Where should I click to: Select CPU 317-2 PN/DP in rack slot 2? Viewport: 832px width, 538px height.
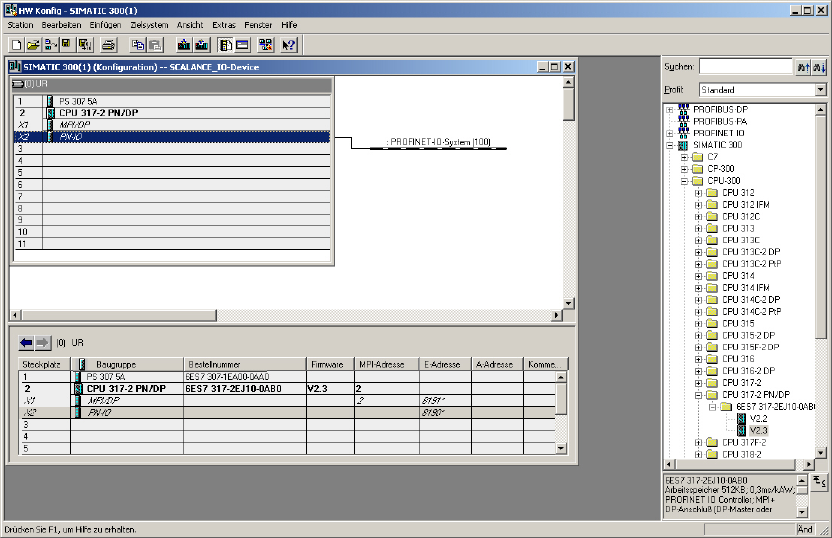pyautogui.click(x=172, y=112)
